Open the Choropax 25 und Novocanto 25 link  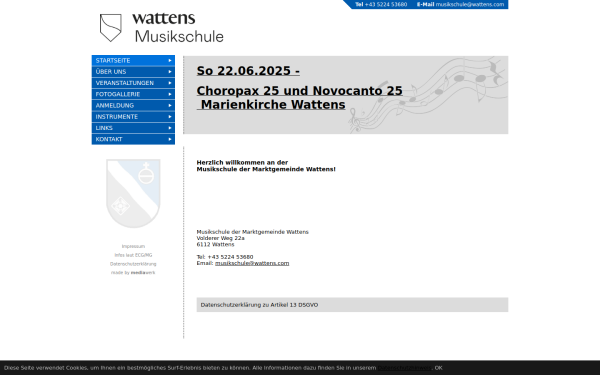(299, 91)
